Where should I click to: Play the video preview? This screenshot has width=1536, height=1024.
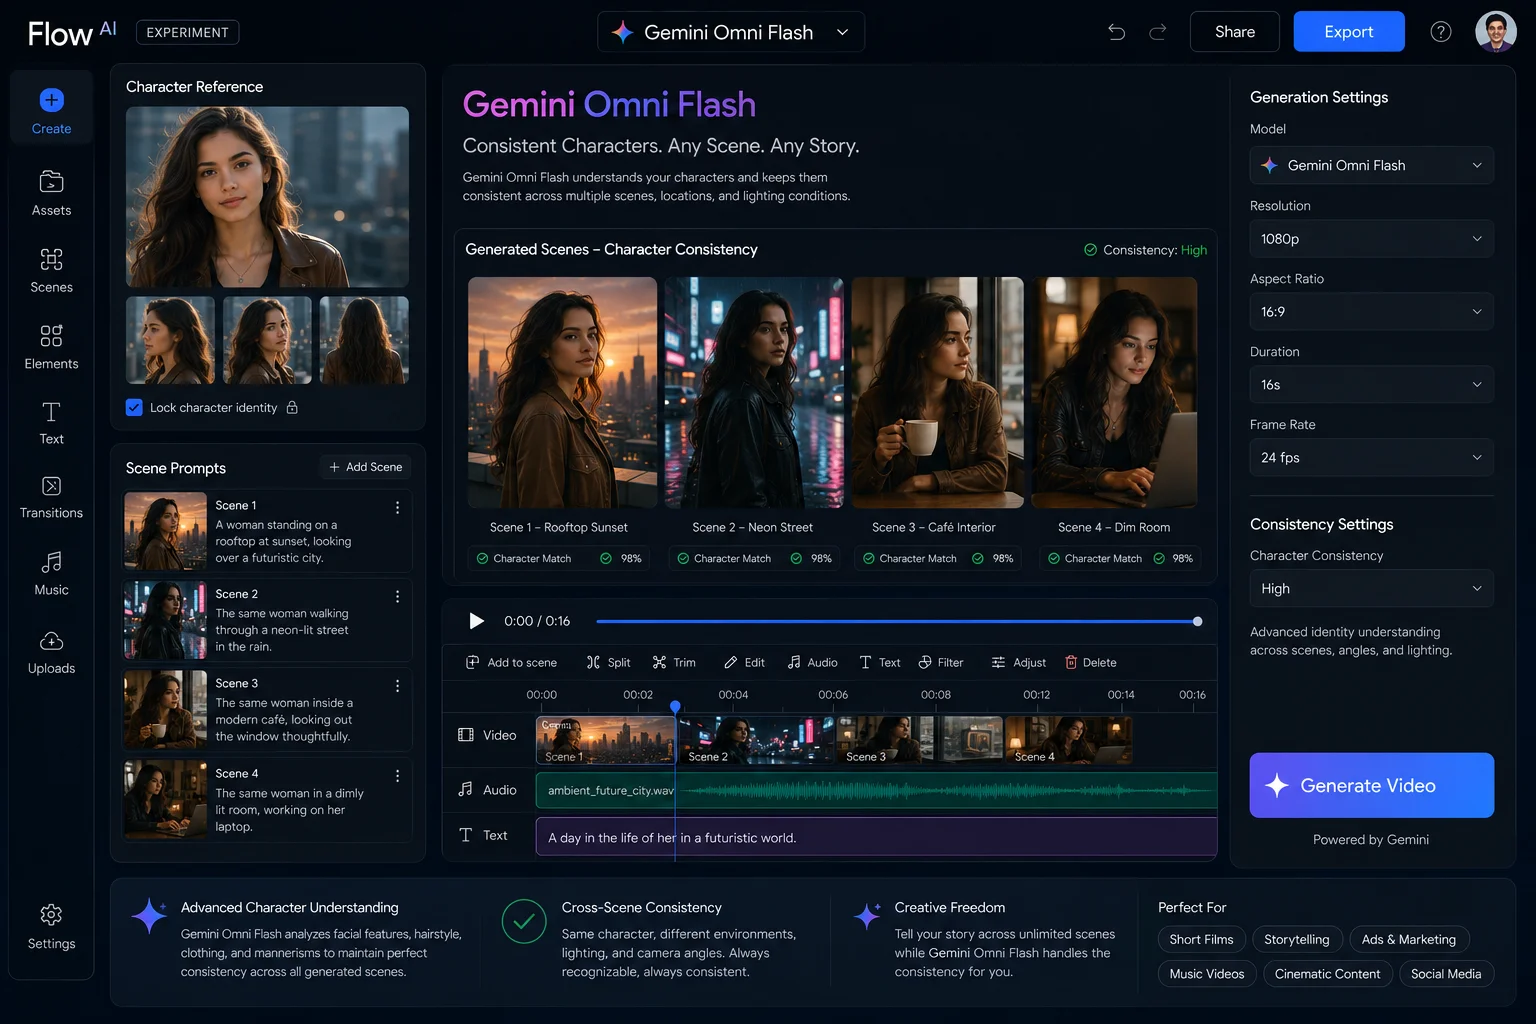coord(476,621)
